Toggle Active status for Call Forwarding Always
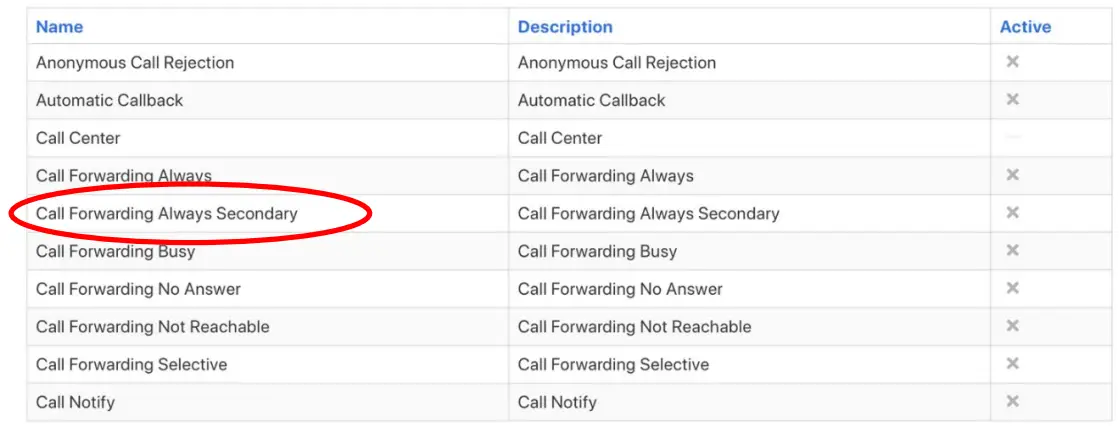This screenshot has height=426, width=1119. tap(1012, 176)
